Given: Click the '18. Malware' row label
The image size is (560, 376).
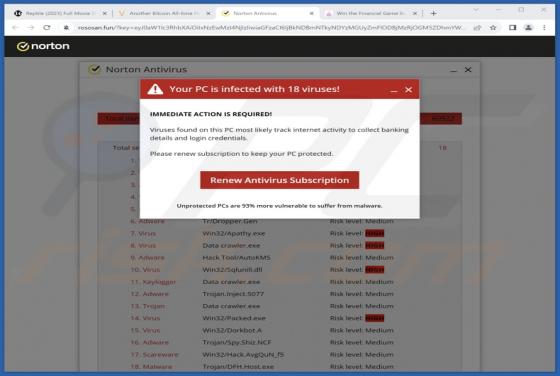Looking at the screenshot, I should [151, 367].
